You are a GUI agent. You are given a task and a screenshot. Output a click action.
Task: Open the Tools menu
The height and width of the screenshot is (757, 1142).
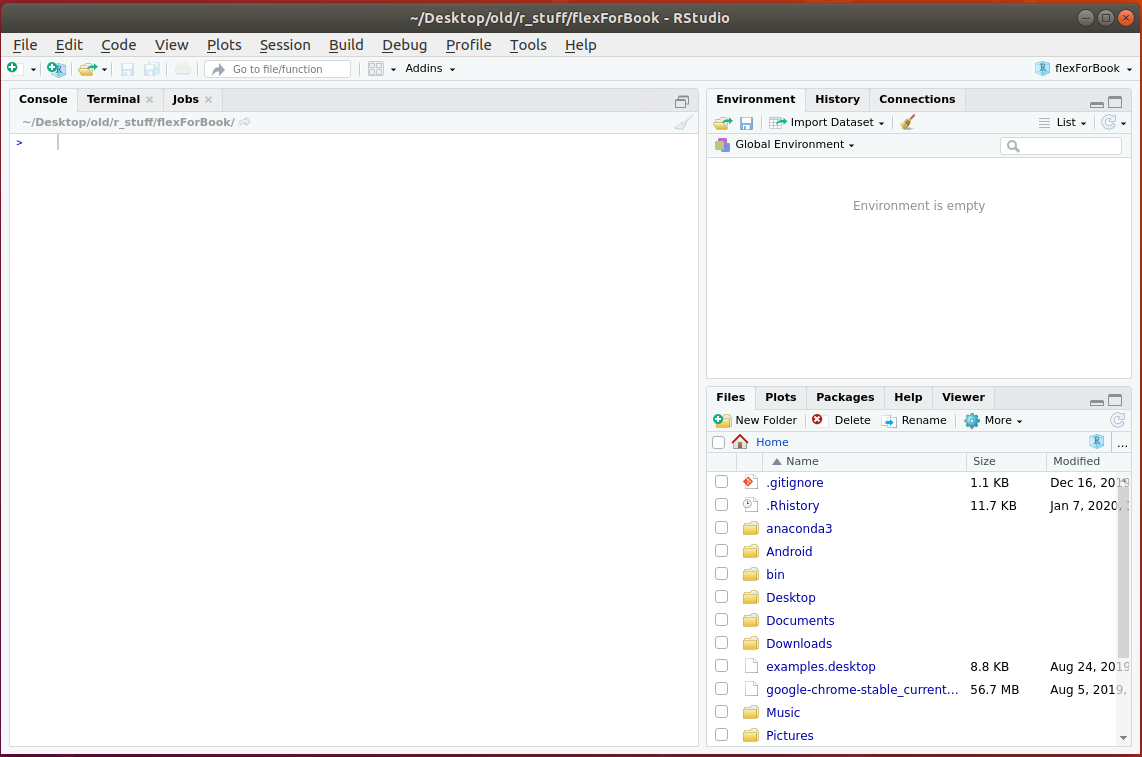coord(528,45)
